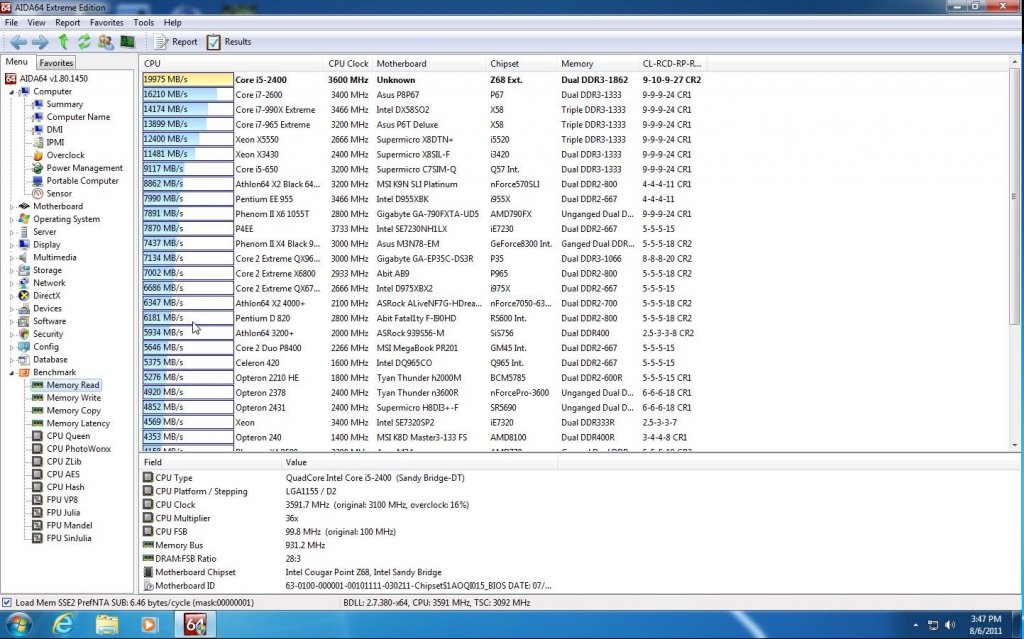Open the users icon in the toolbar
The image size is (1024, 639).
click(106, 42)
